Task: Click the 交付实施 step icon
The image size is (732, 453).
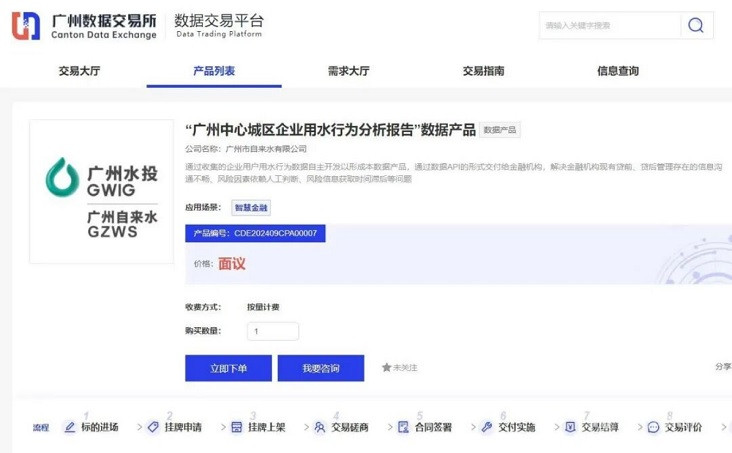Action: click(487, 427)
